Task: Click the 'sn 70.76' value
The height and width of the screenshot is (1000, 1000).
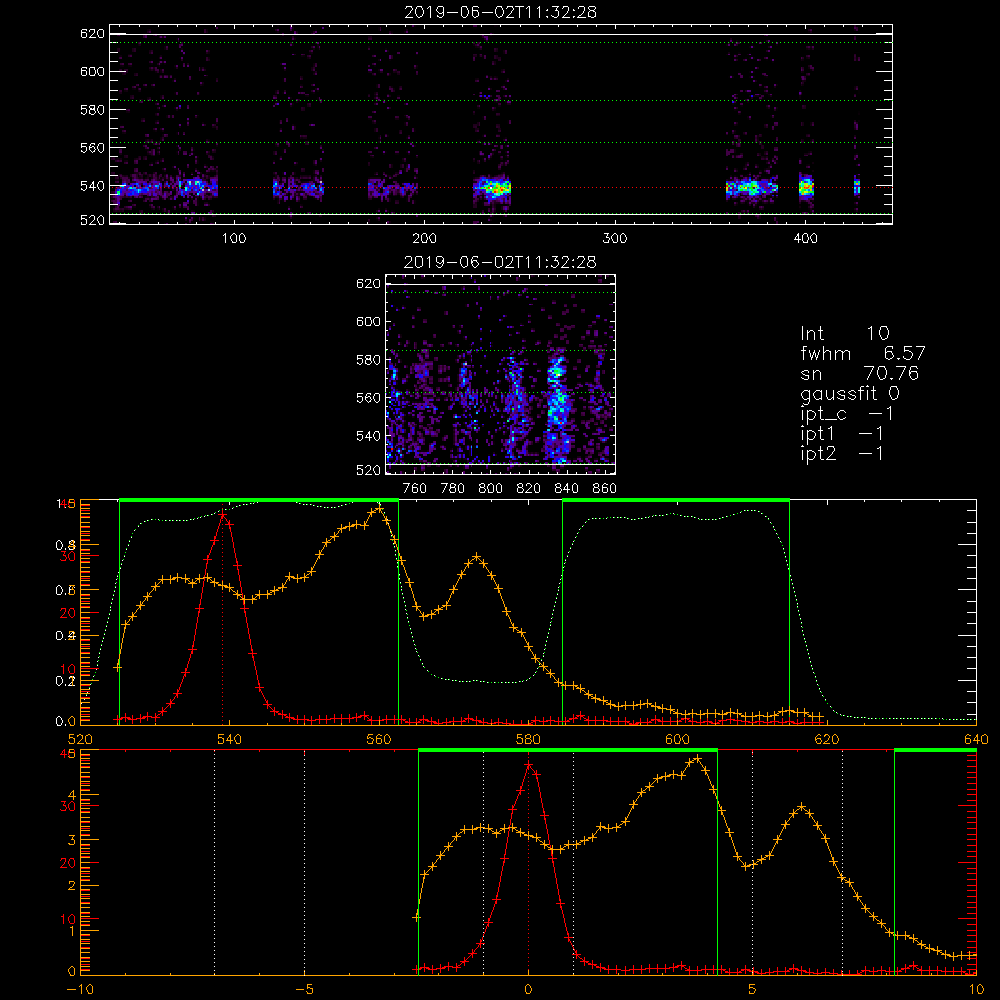Action: [859, 373]
